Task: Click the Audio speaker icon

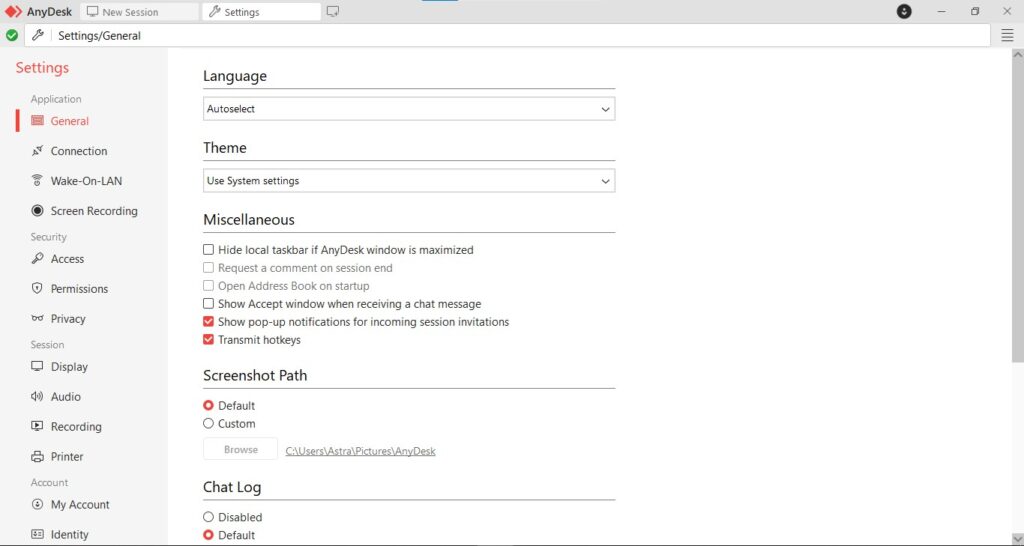Action: 37,396
